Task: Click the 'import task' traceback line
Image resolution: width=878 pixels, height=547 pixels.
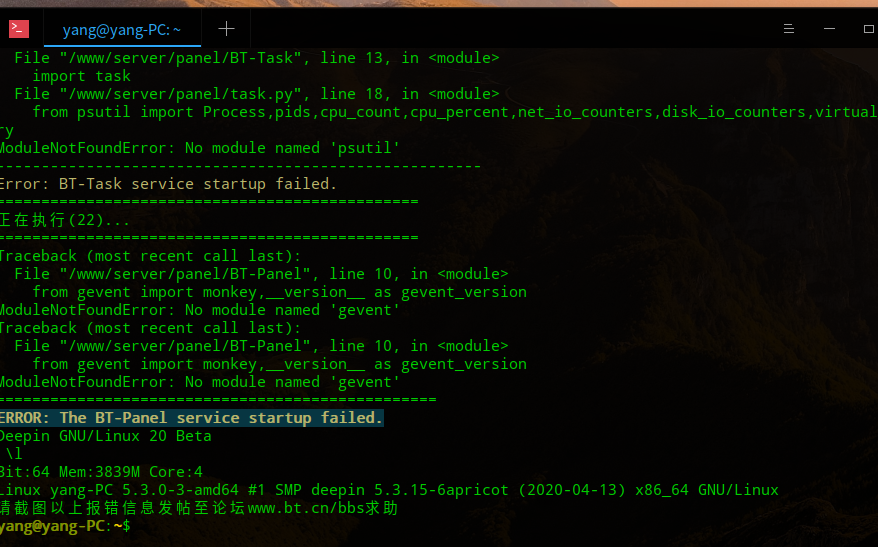Action: coord(81,76)
